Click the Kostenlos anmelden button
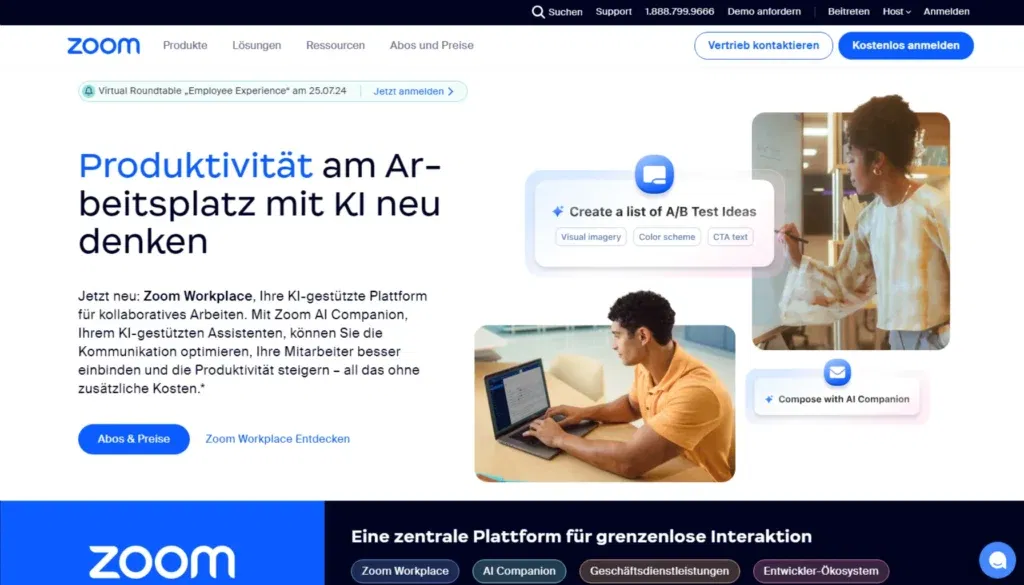Screen dimensions: 1024x585 click(905, 45)
